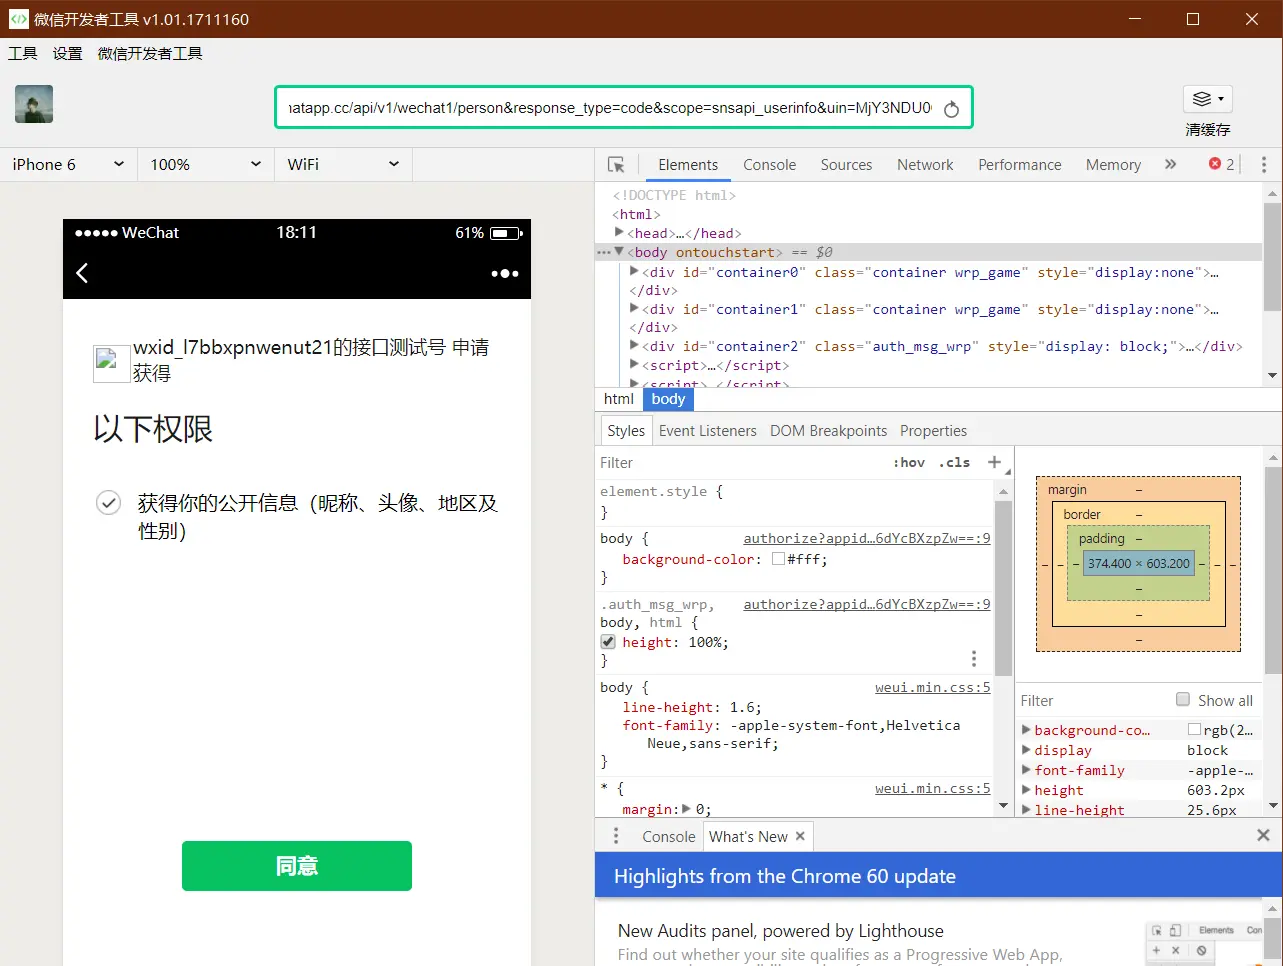Open the Properties tab
Image resolution: width=1283 pixels, height=966 pixels.
tap(933, 431)
